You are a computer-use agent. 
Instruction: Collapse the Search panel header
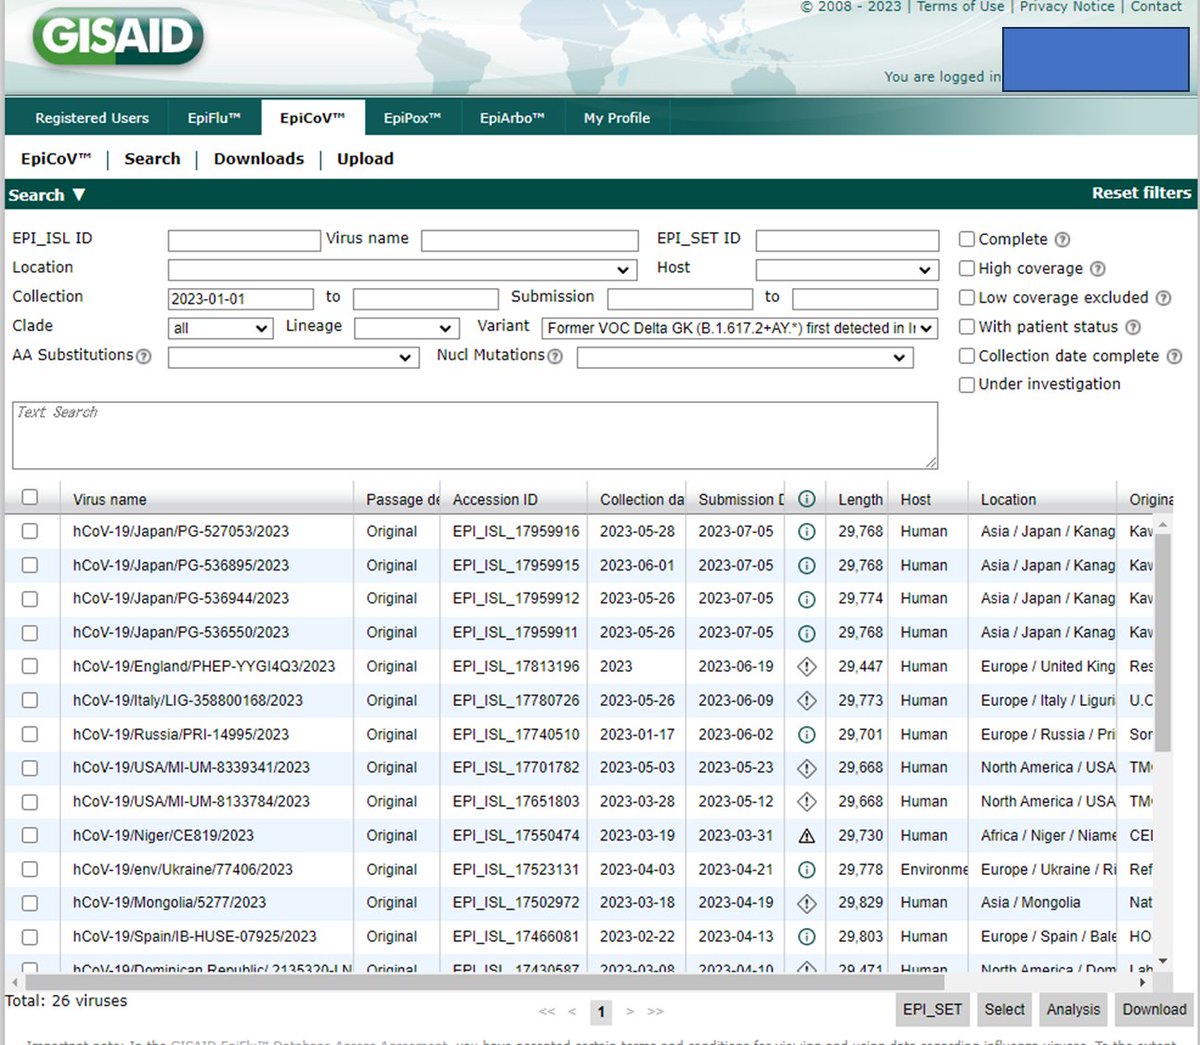pyautogui.click(x=47, y=195)
